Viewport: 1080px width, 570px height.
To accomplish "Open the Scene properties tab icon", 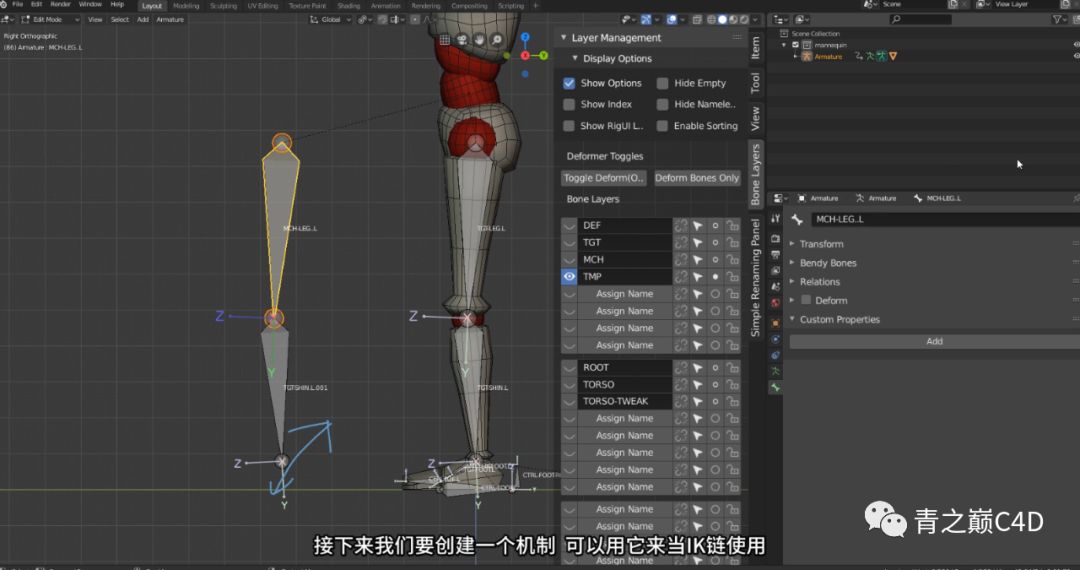I will pyautogui.click(x=776, y=288).
